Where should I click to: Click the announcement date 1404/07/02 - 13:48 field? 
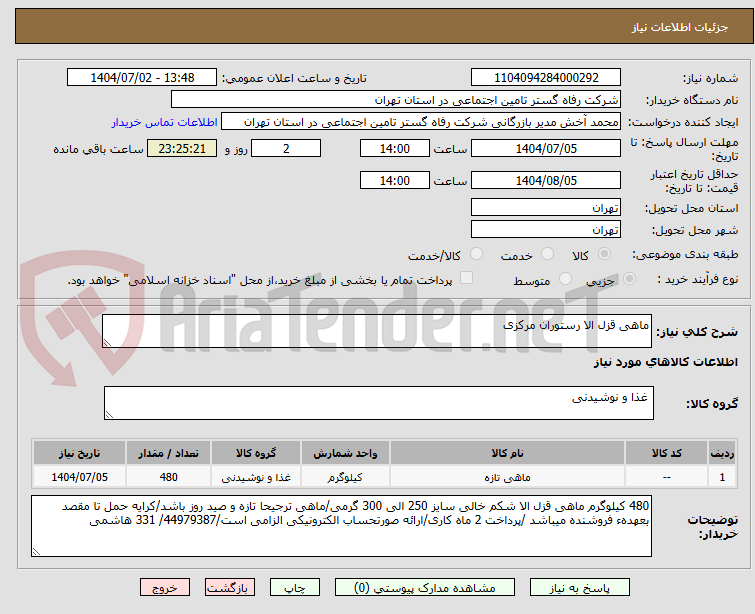point(142,78)
